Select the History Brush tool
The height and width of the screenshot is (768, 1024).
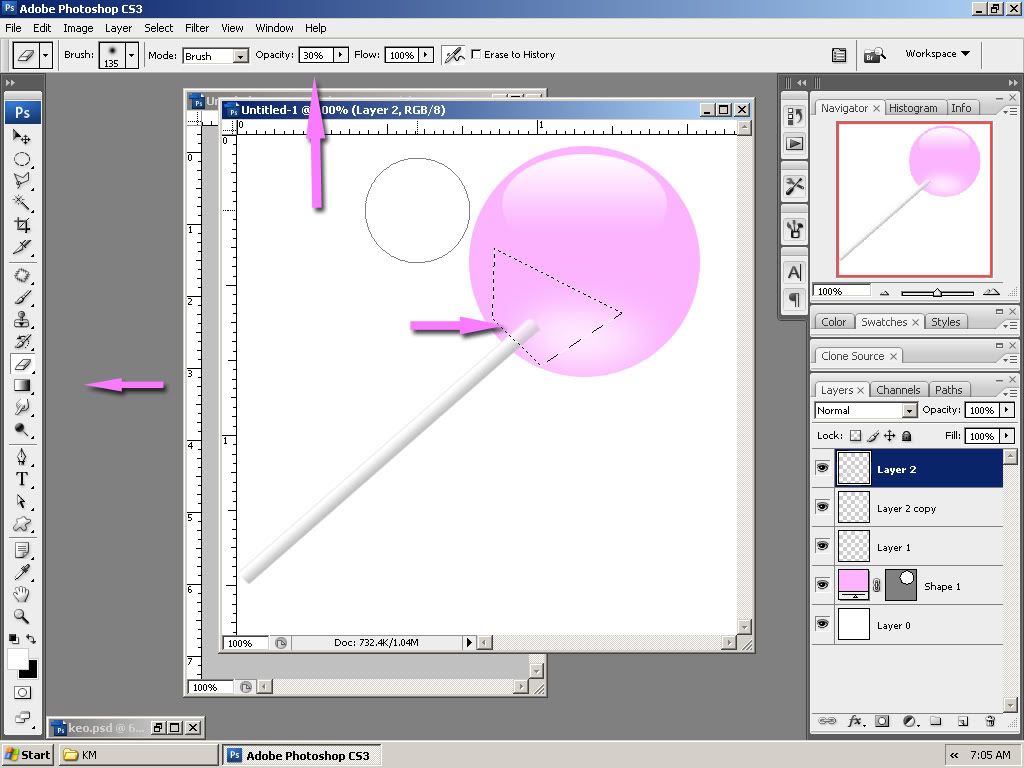point(22,342)
